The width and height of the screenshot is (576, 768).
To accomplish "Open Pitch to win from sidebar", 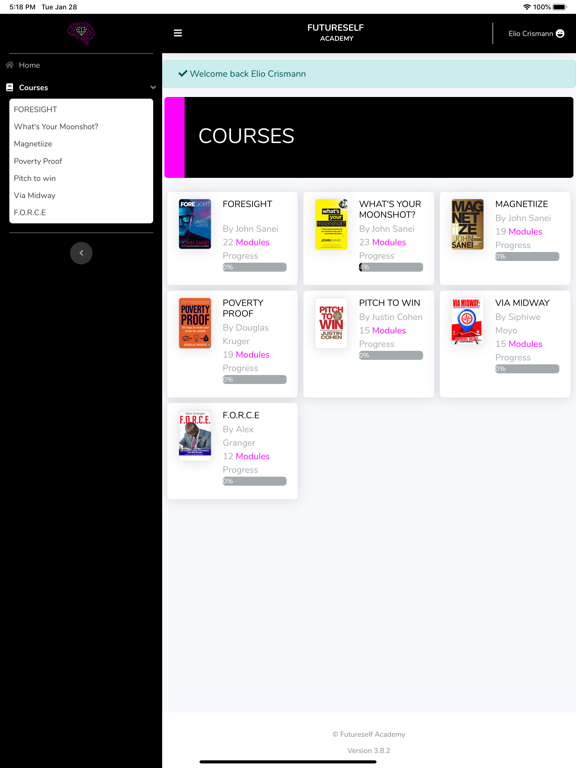I will point(35,178).
